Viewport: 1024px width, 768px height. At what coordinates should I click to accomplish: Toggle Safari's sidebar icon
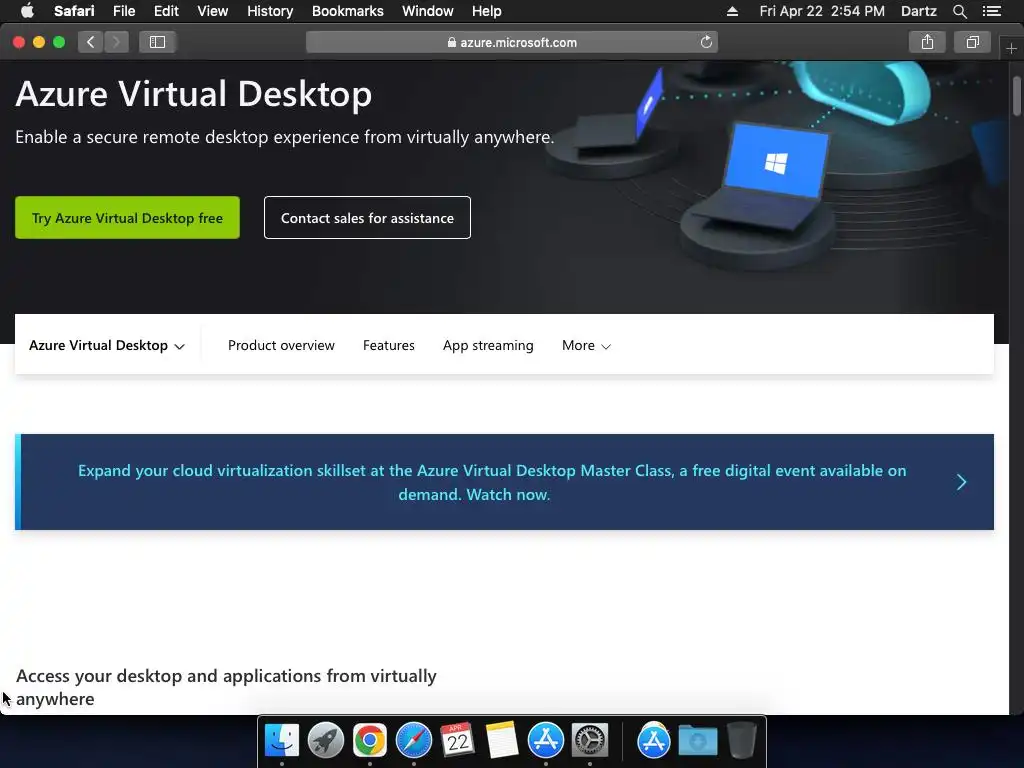click(x=157, y=42)
